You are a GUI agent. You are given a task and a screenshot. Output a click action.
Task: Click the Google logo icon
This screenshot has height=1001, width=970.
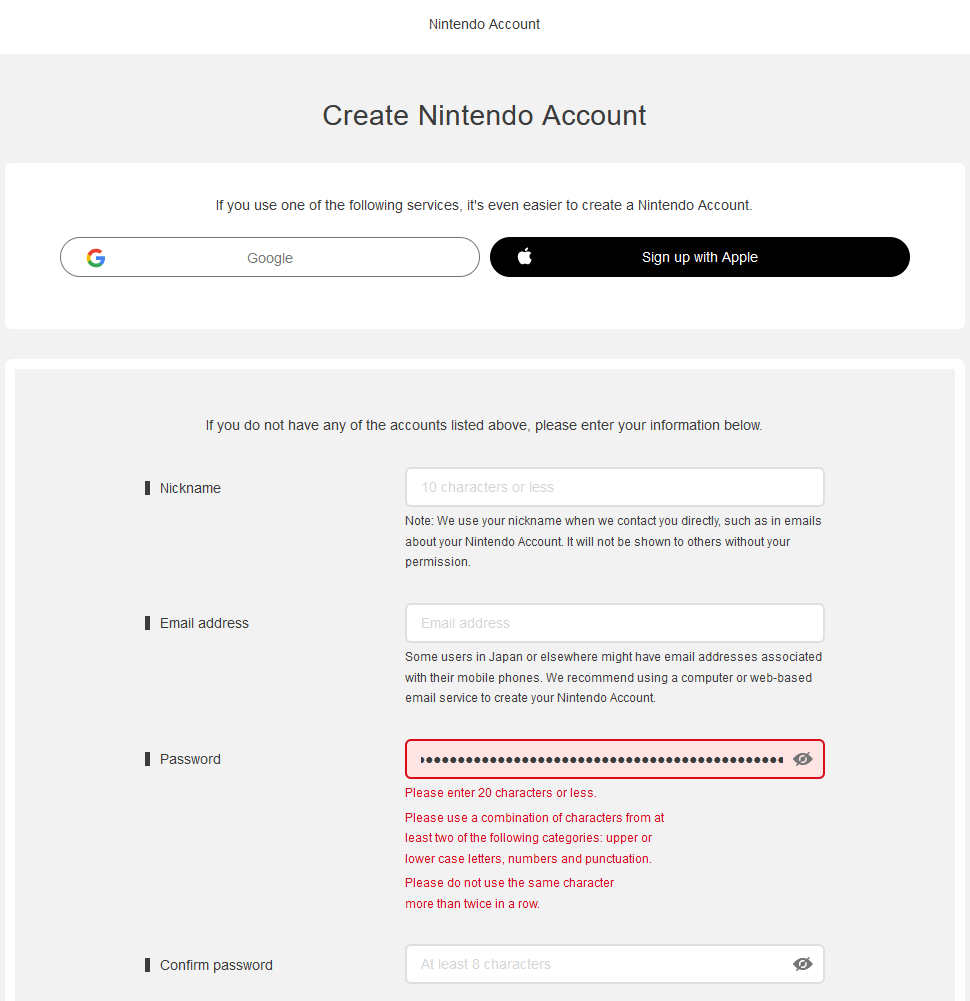click(96, 258)
